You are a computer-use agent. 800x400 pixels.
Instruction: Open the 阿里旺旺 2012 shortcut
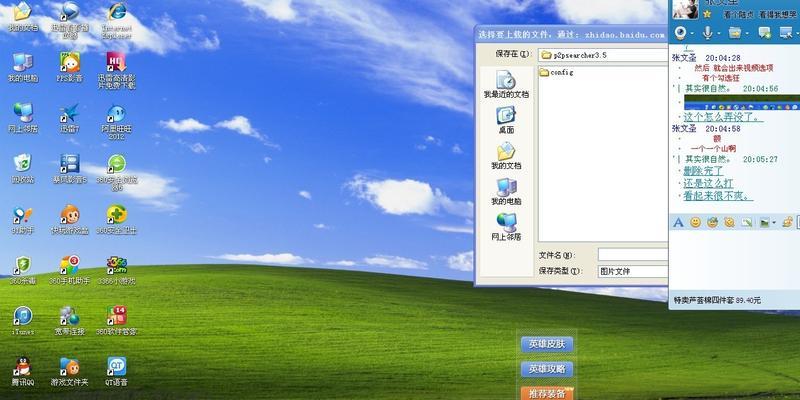coord(116,121)
